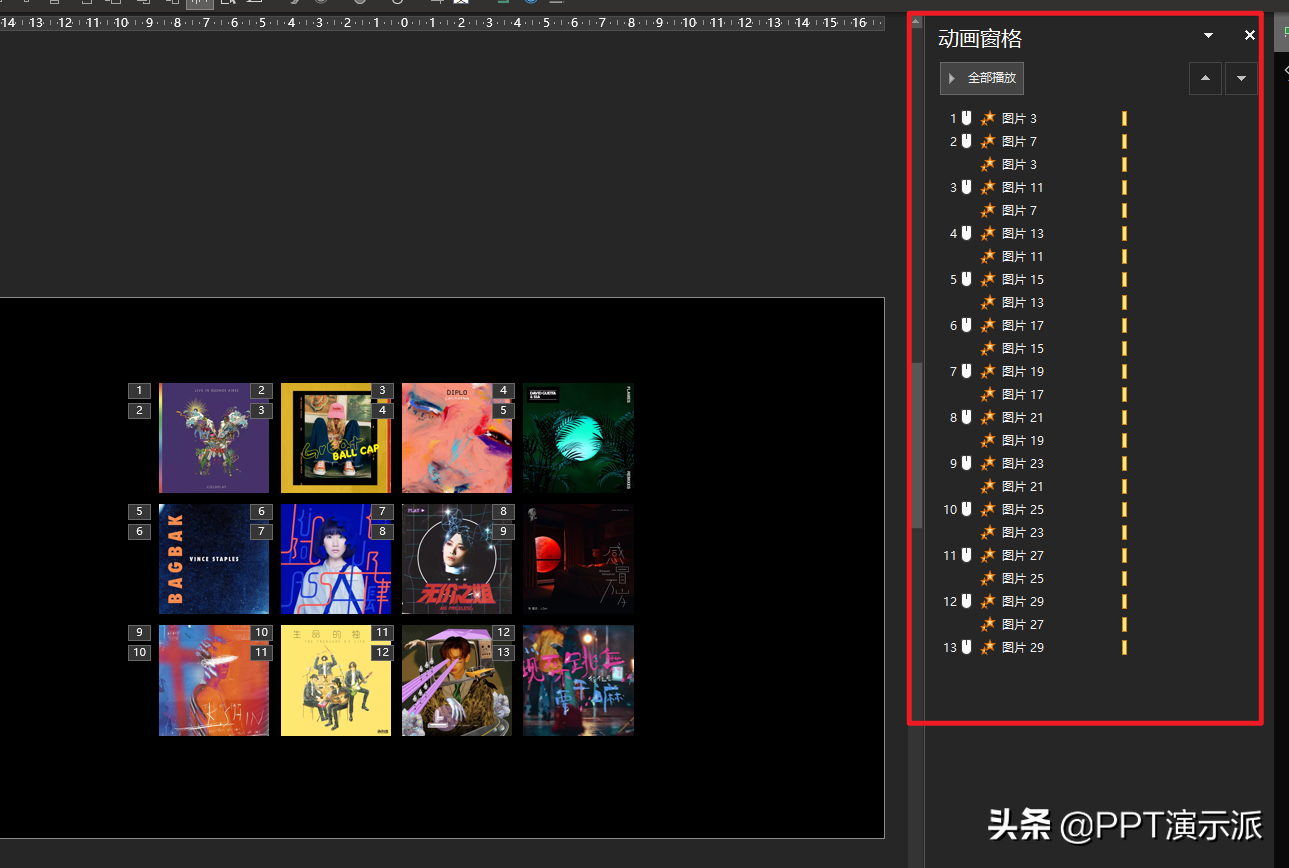Click star icon of unnumbered 图片 11 entry
Image resolution: width=1289 pixels, height=868 pixels.
point(988,256)
